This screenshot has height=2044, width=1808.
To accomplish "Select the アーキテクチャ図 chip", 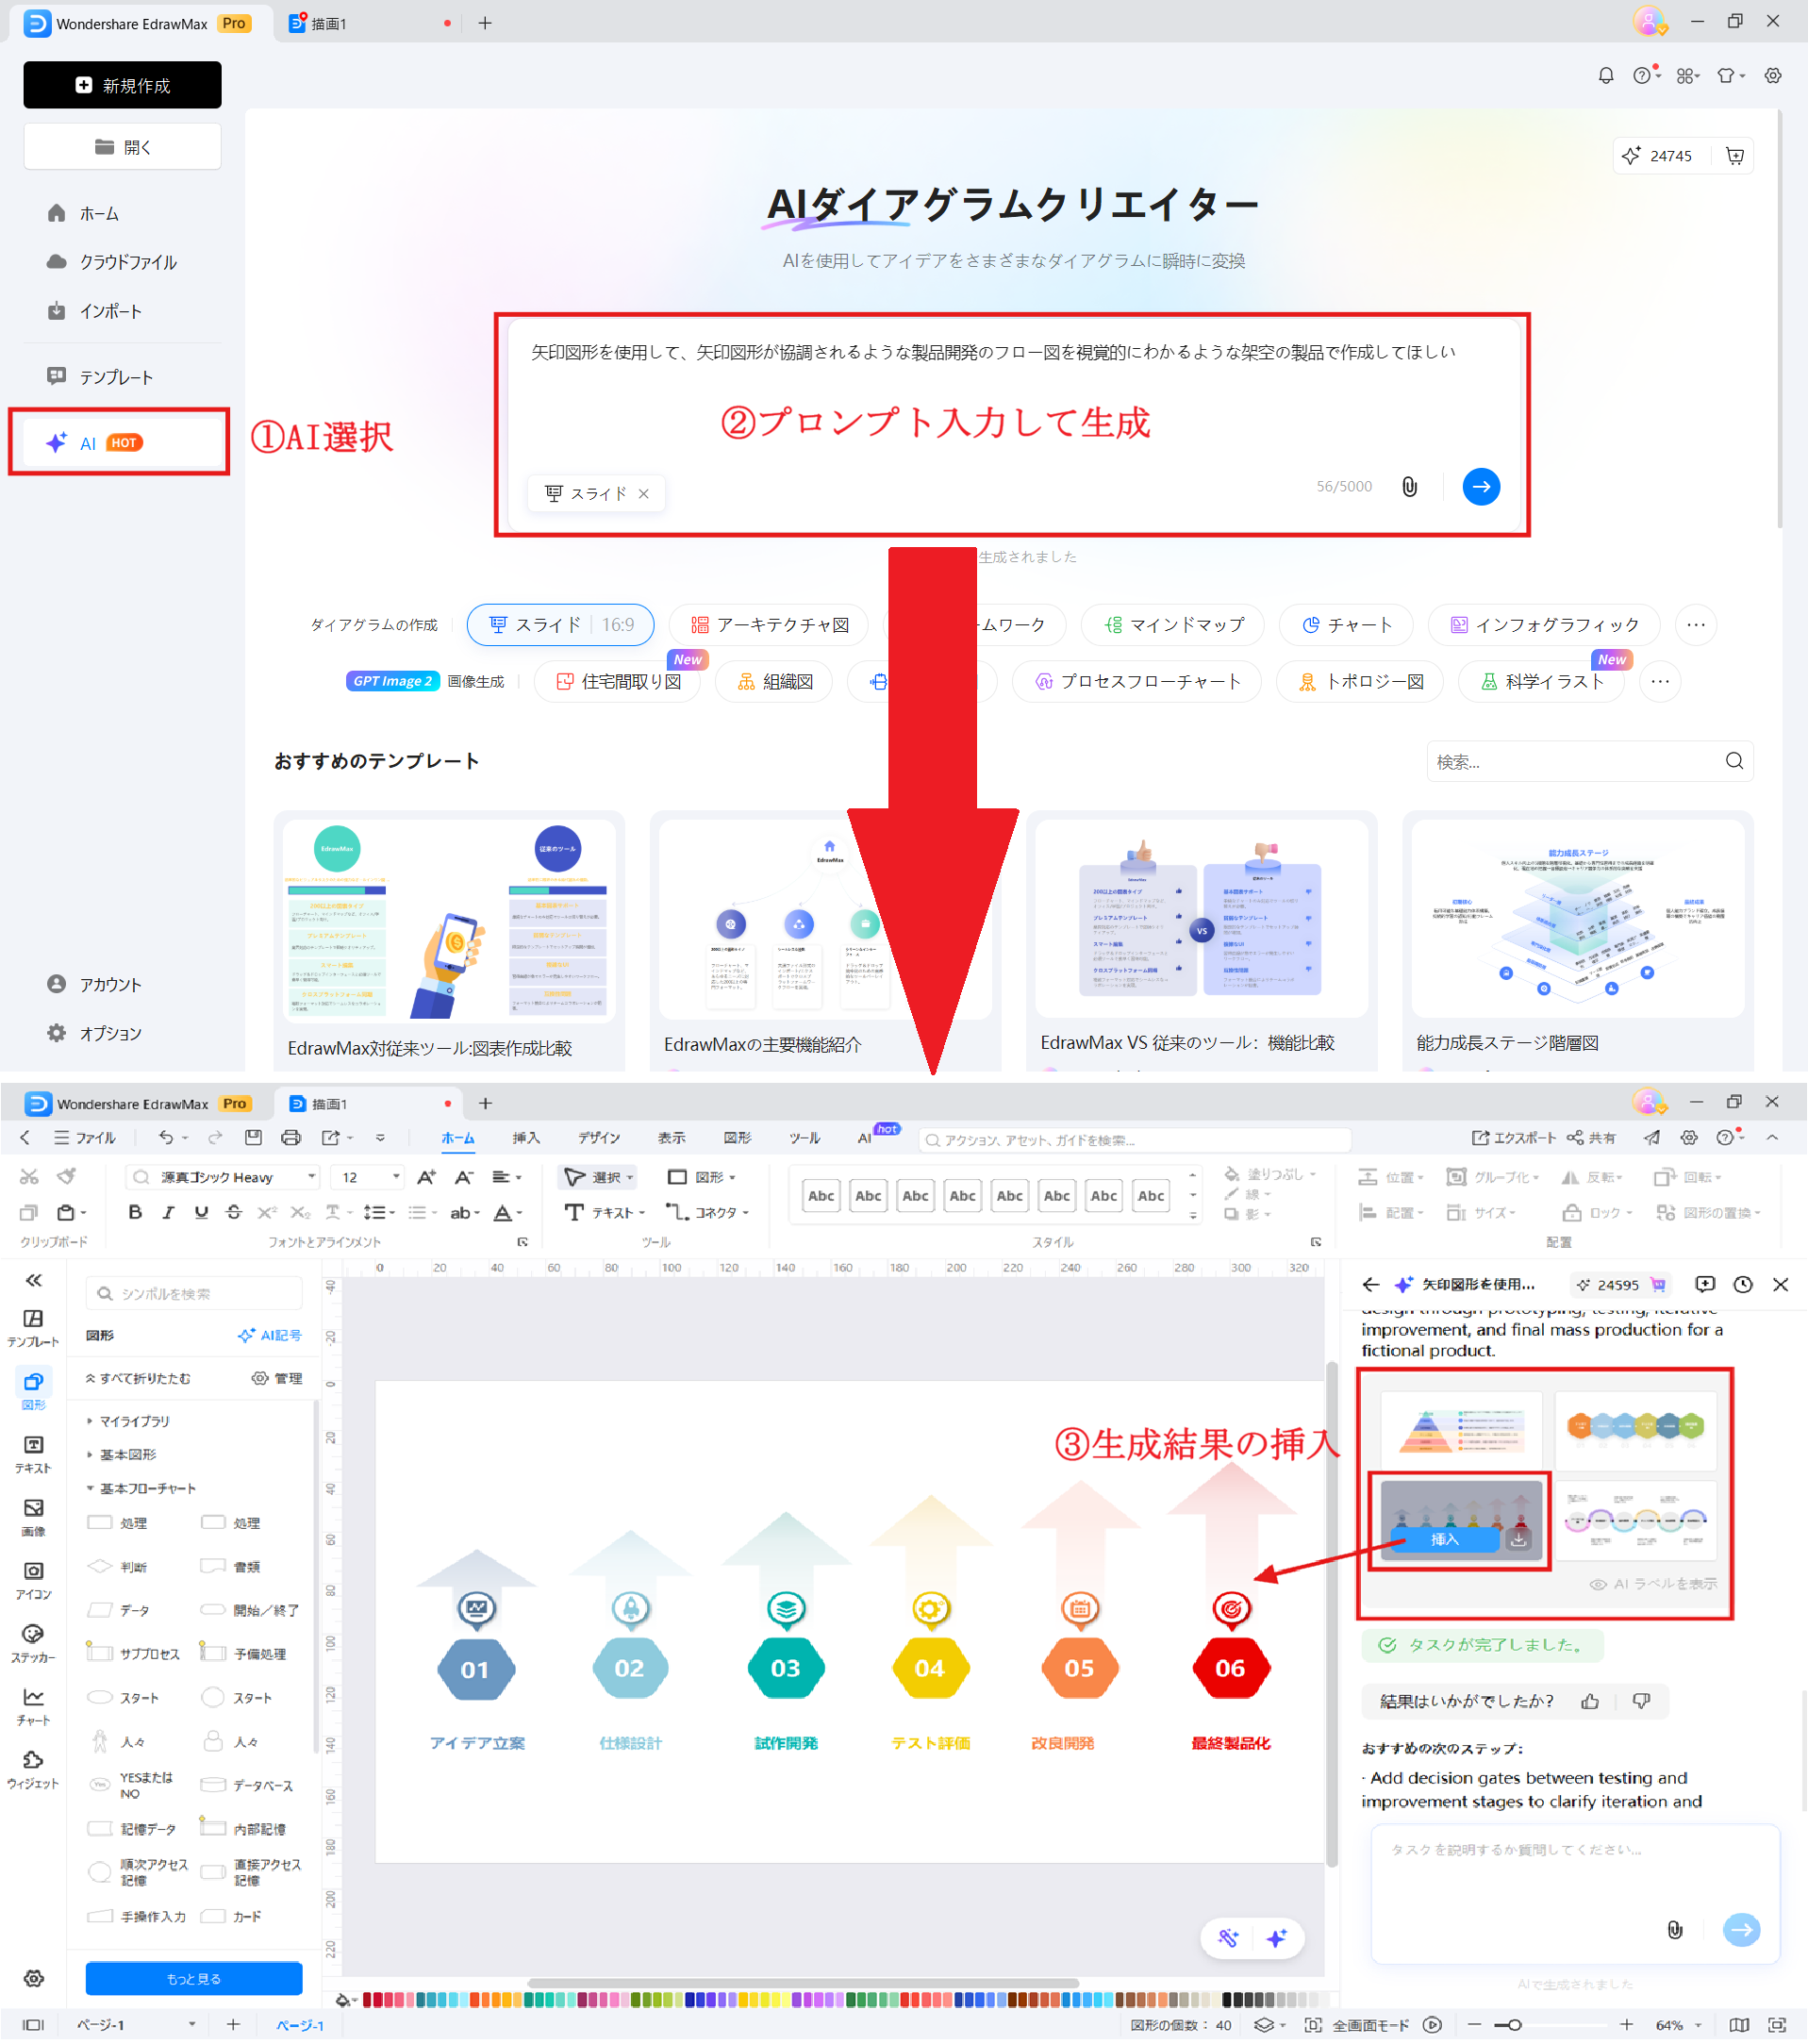I will click(770, 625).
